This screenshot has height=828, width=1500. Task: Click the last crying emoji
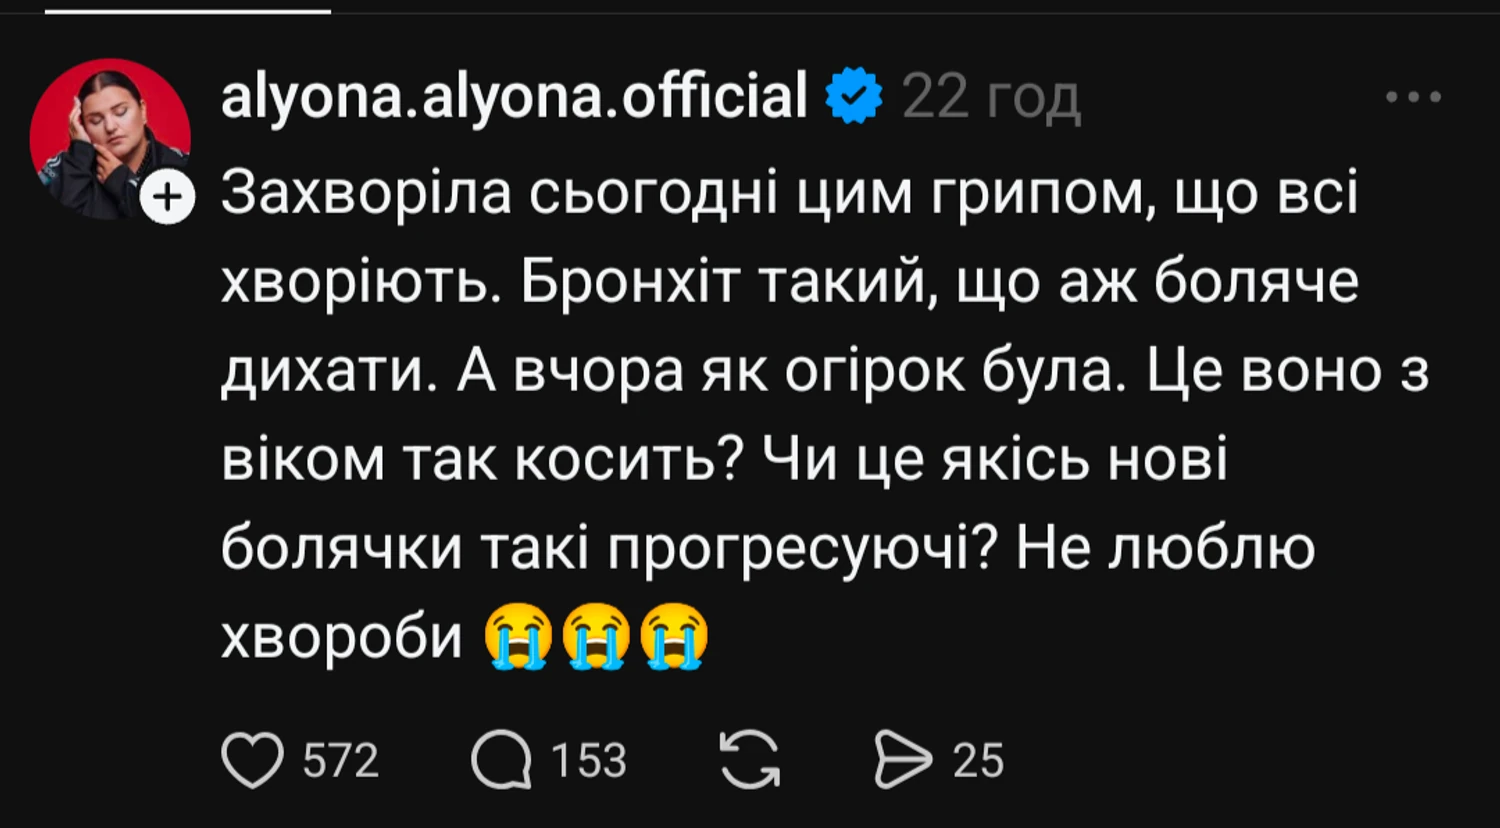point(675,636)
